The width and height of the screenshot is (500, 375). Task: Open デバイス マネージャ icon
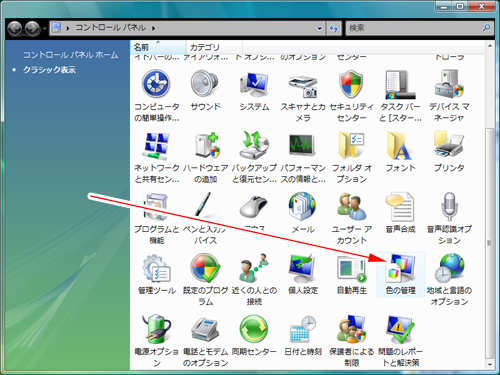(449, 84)
